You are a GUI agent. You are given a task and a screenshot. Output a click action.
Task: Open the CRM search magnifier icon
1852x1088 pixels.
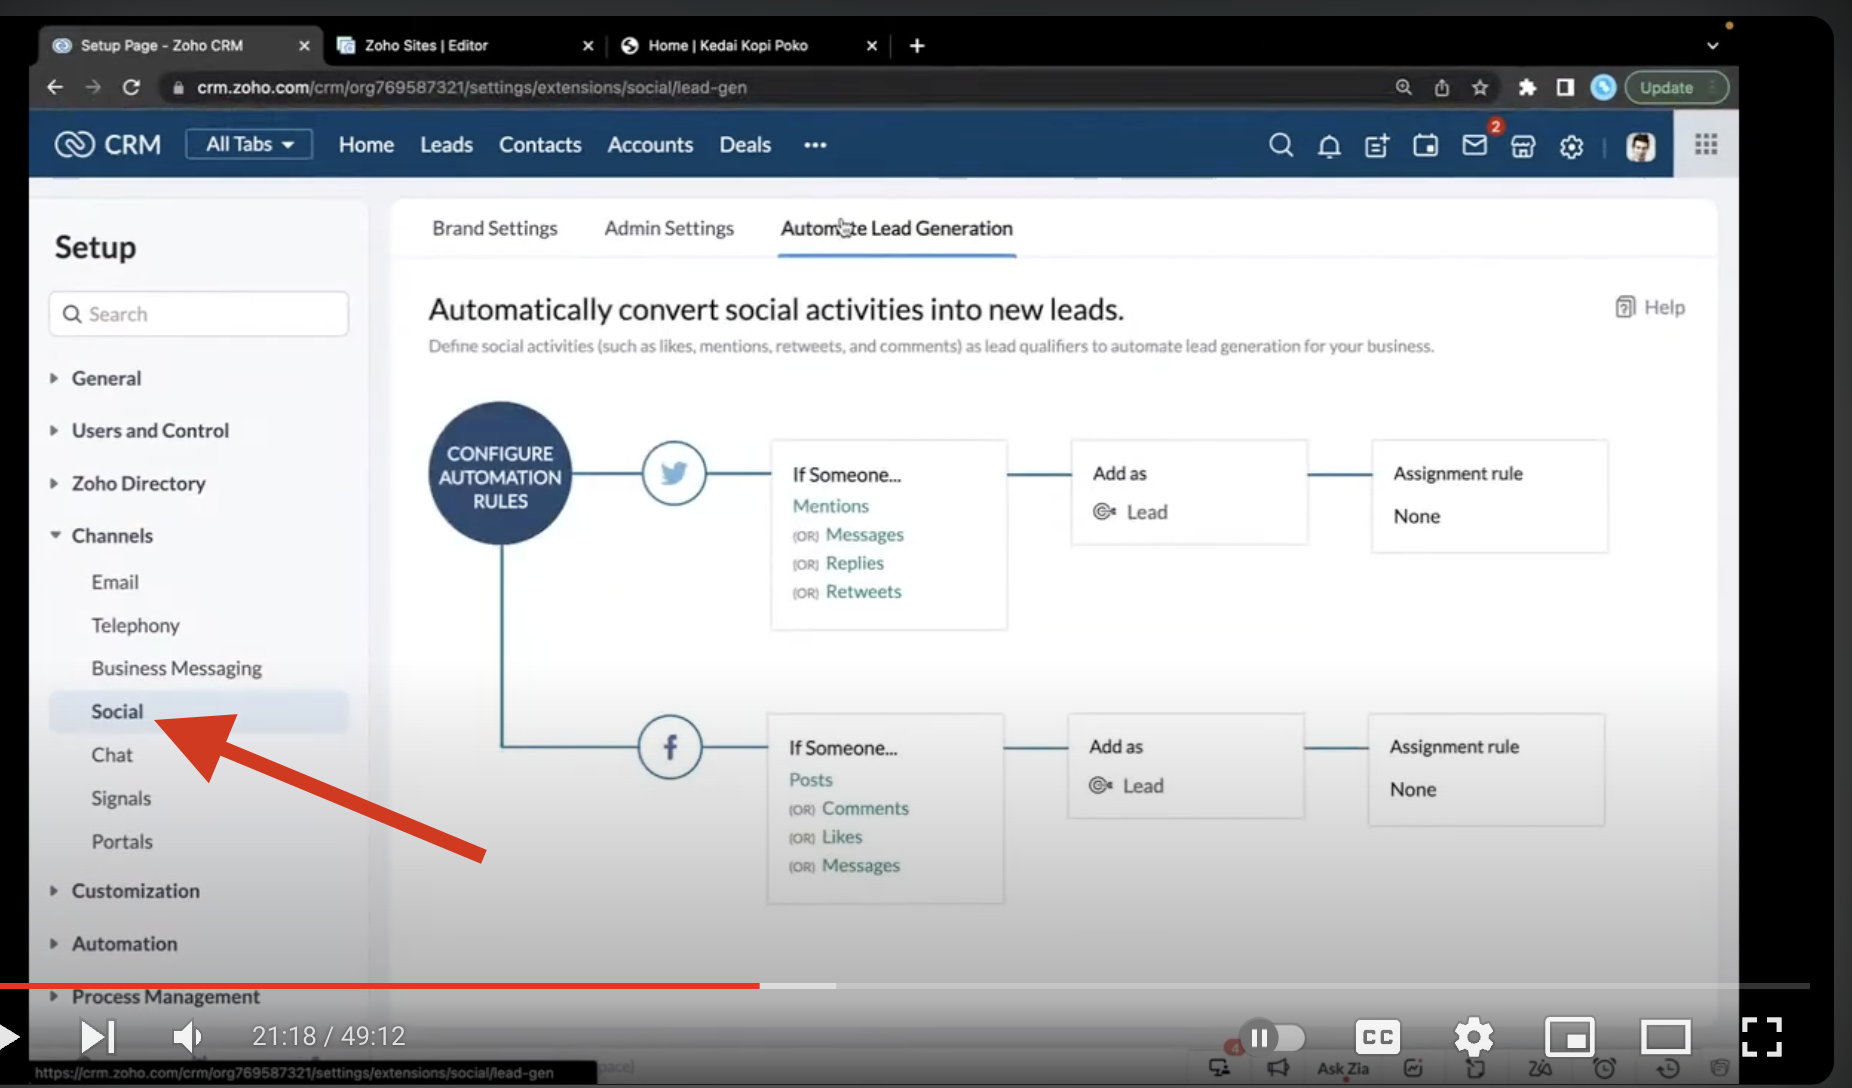1280,146
